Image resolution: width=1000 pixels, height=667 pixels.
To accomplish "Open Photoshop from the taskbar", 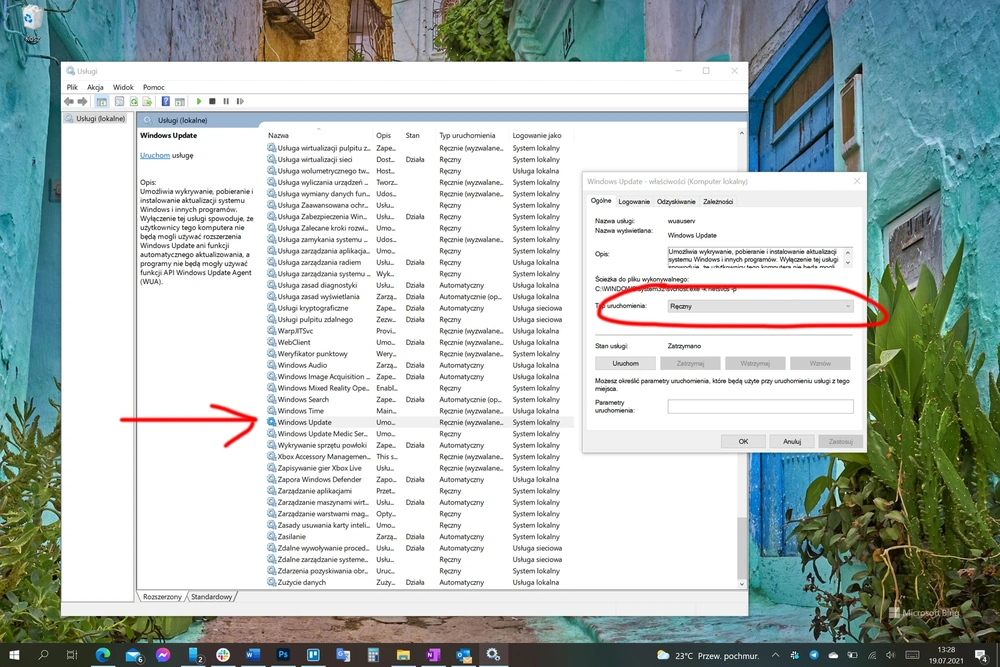I will click(283, 655).
